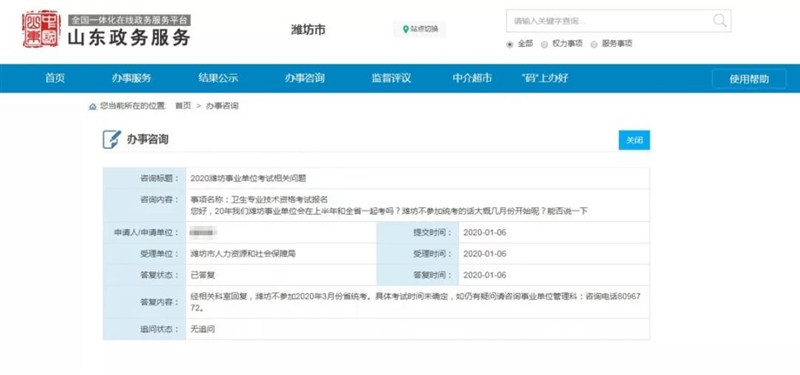Follow the 首页 breadcrumb link
This screenshot has height=375, width=800.
[183, 106]
